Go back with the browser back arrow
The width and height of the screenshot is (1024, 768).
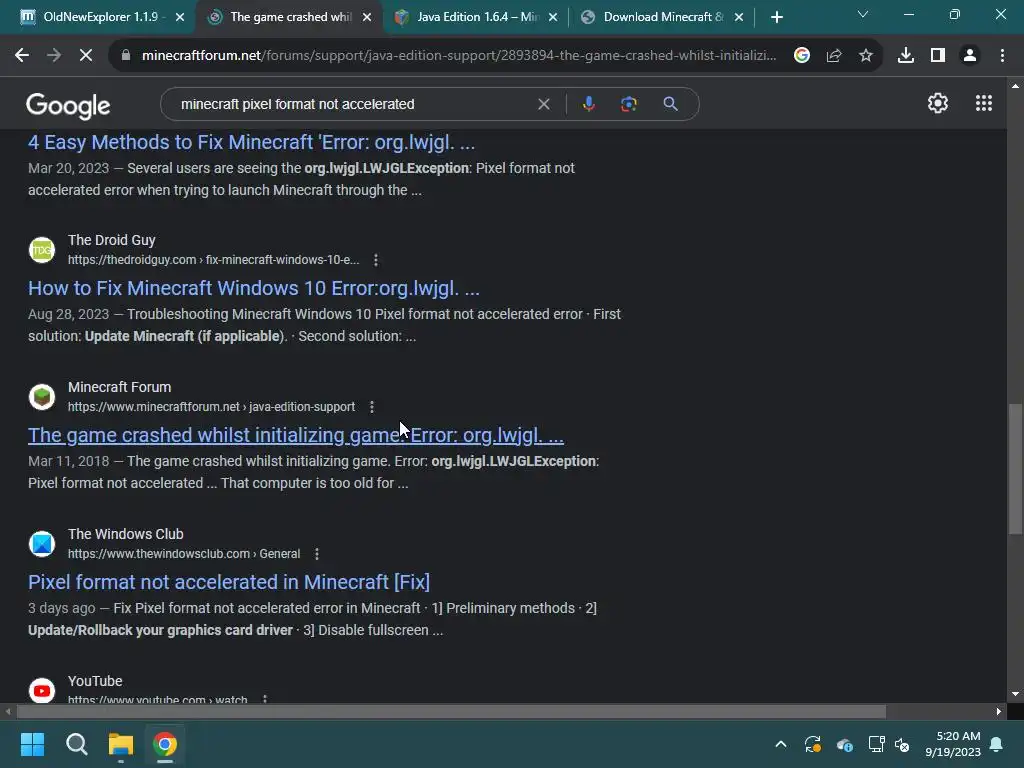(x=22, y=56)
